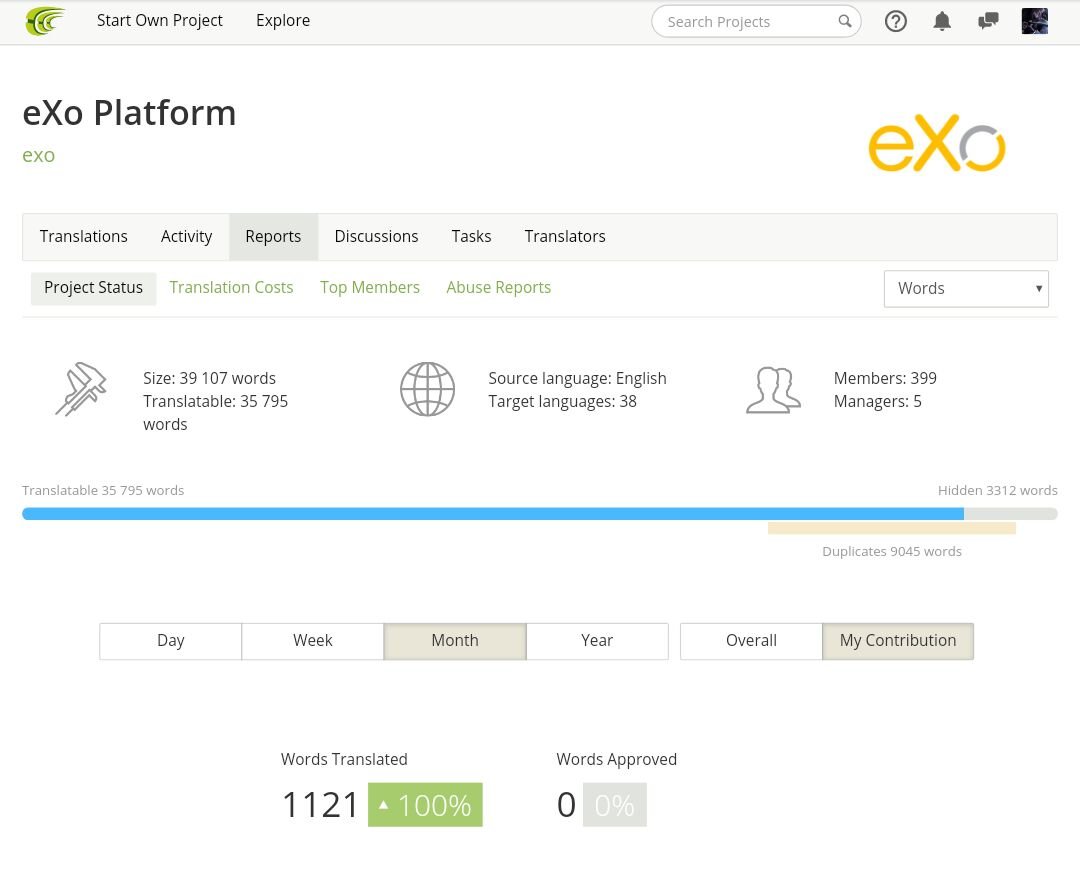Switch to the Overall view toggle
The image size is (1080, 880).
[751, 641]
